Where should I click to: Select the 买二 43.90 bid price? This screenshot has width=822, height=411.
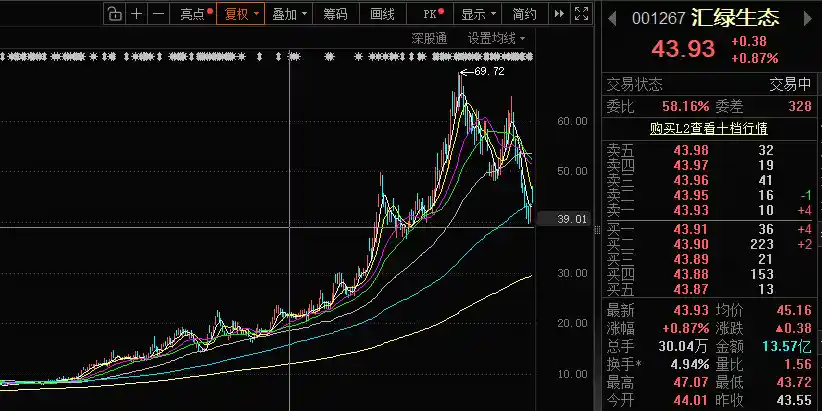[x=691, y=244]
